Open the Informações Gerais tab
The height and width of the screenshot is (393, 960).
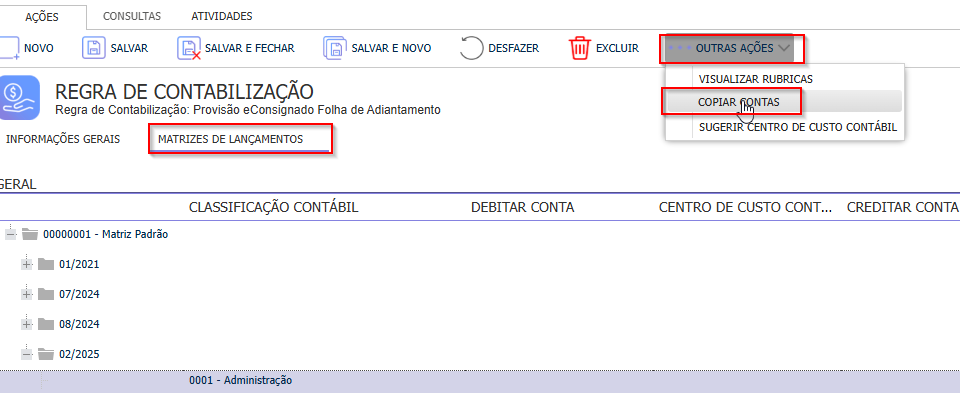click(63, 139)
